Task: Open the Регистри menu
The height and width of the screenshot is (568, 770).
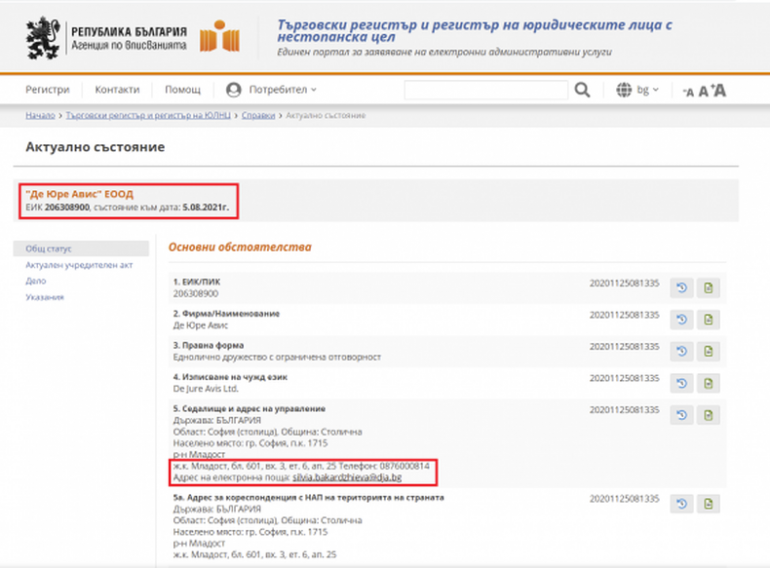Action: click(47, 90)
